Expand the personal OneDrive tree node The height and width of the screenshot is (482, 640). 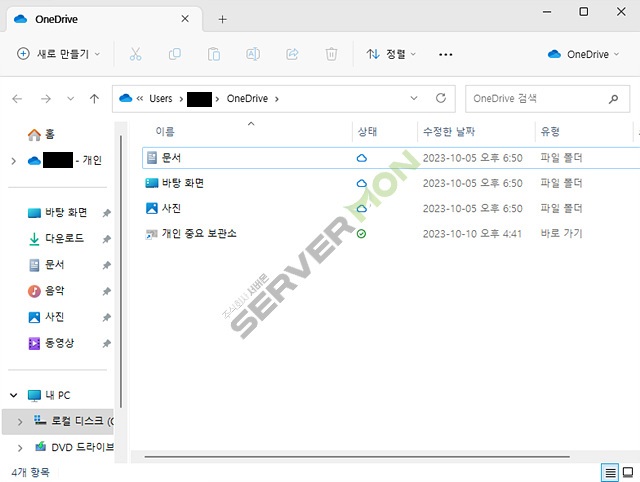coord(13,161)
